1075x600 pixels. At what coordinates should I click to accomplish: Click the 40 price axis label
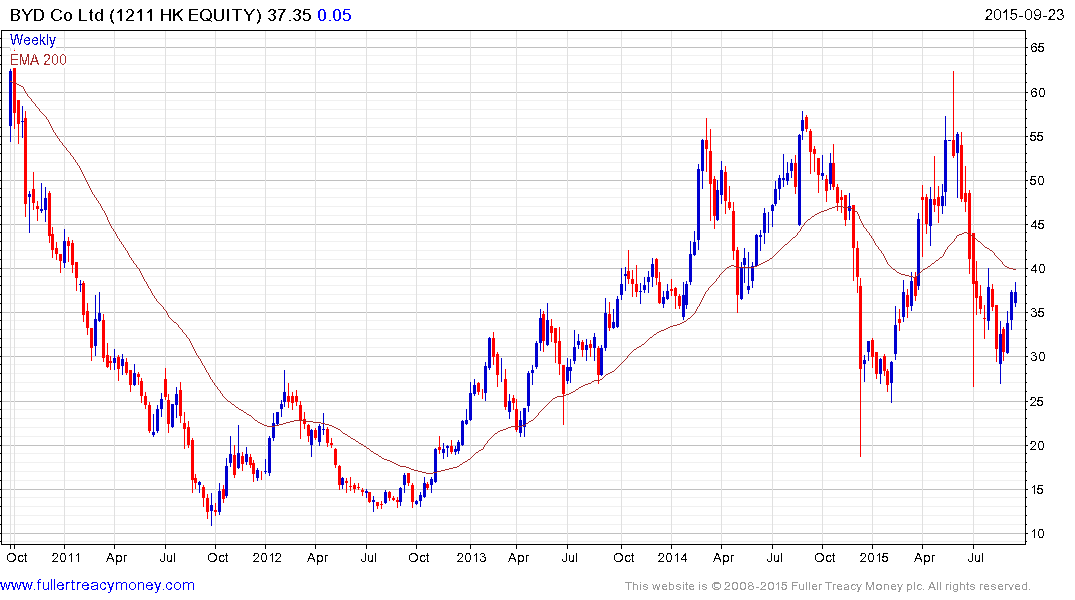click(1037, 269)
